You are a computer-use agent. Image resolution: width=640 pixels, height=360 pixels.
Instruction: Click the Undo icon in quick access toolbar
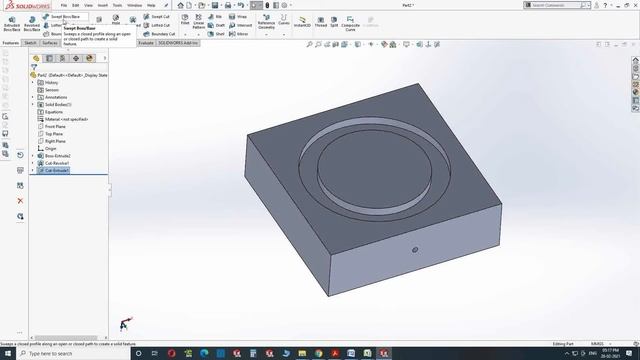(241, 5)
